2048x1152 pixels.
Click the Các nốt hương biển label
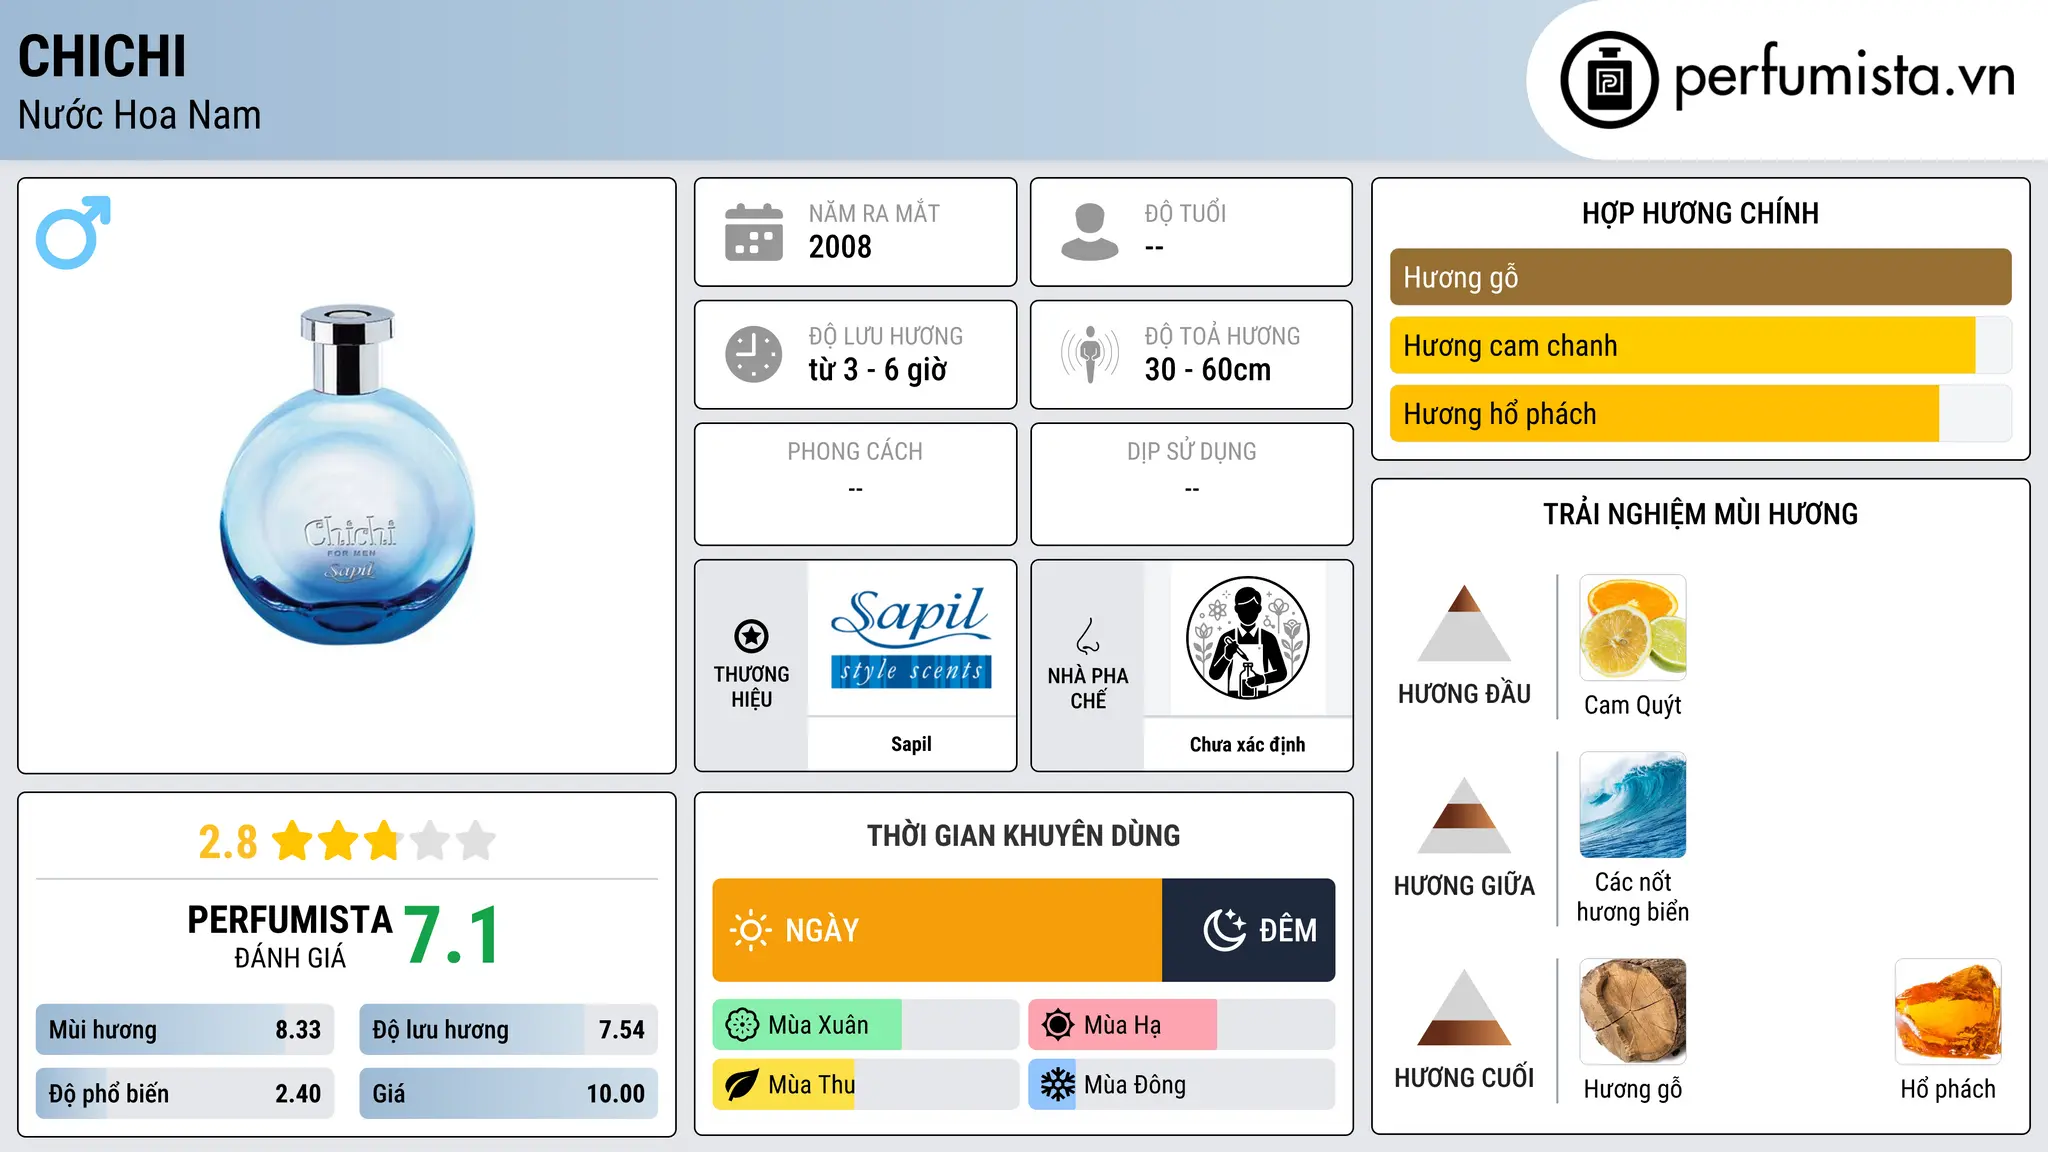coord(1633,897)
